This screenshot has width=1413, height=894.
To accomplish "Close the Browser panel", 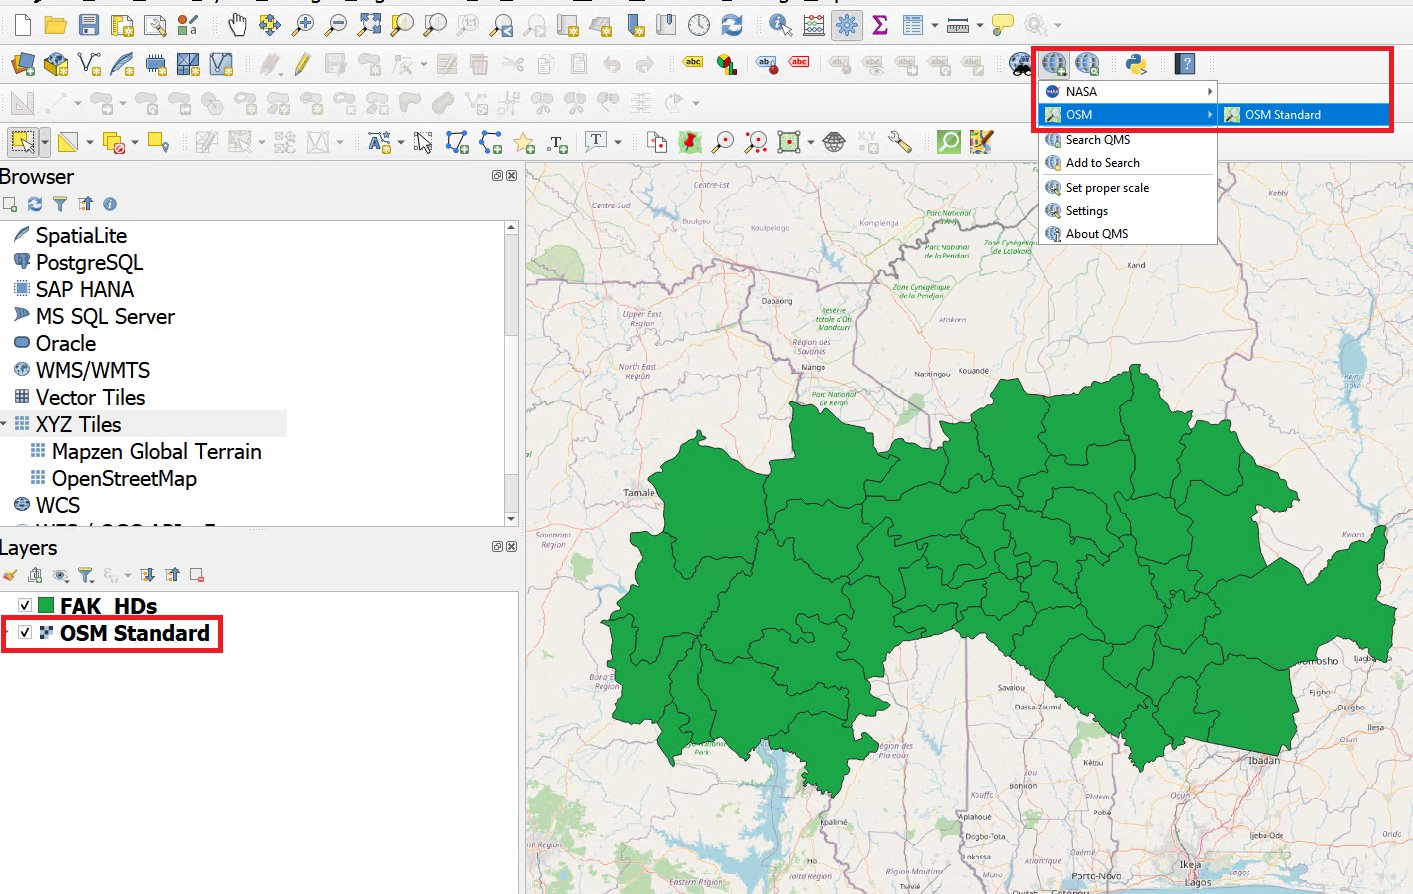I will pyautogui.click(x=512, y=176).
